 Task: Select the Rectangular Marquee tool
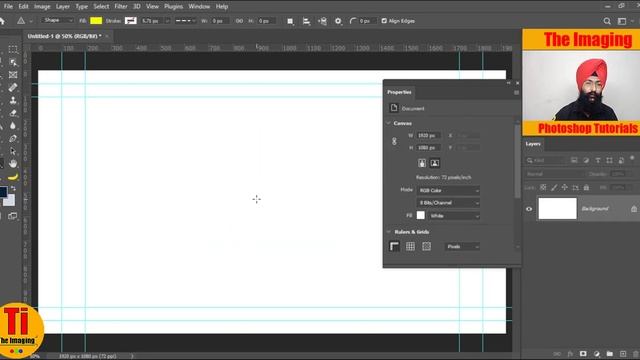[x=13, y=49]
